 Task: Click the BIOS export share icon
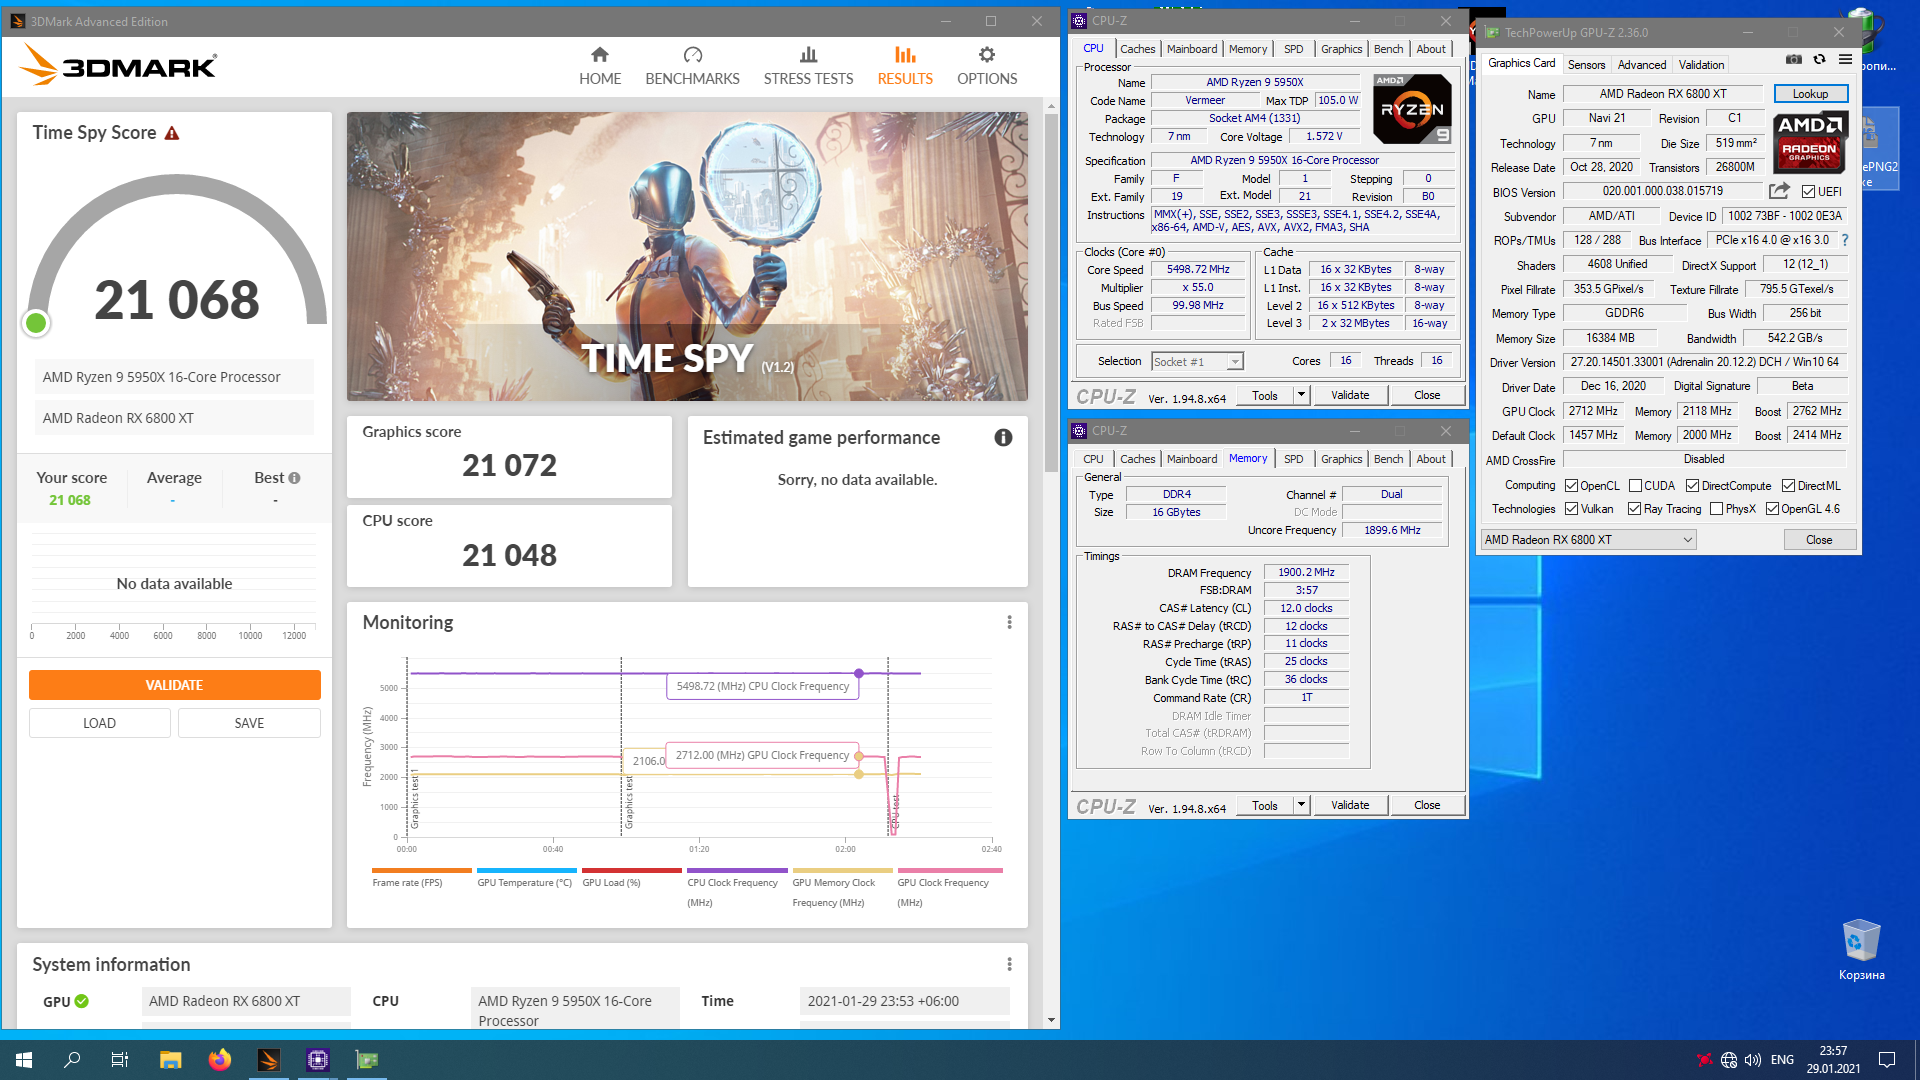point(1779,191)
